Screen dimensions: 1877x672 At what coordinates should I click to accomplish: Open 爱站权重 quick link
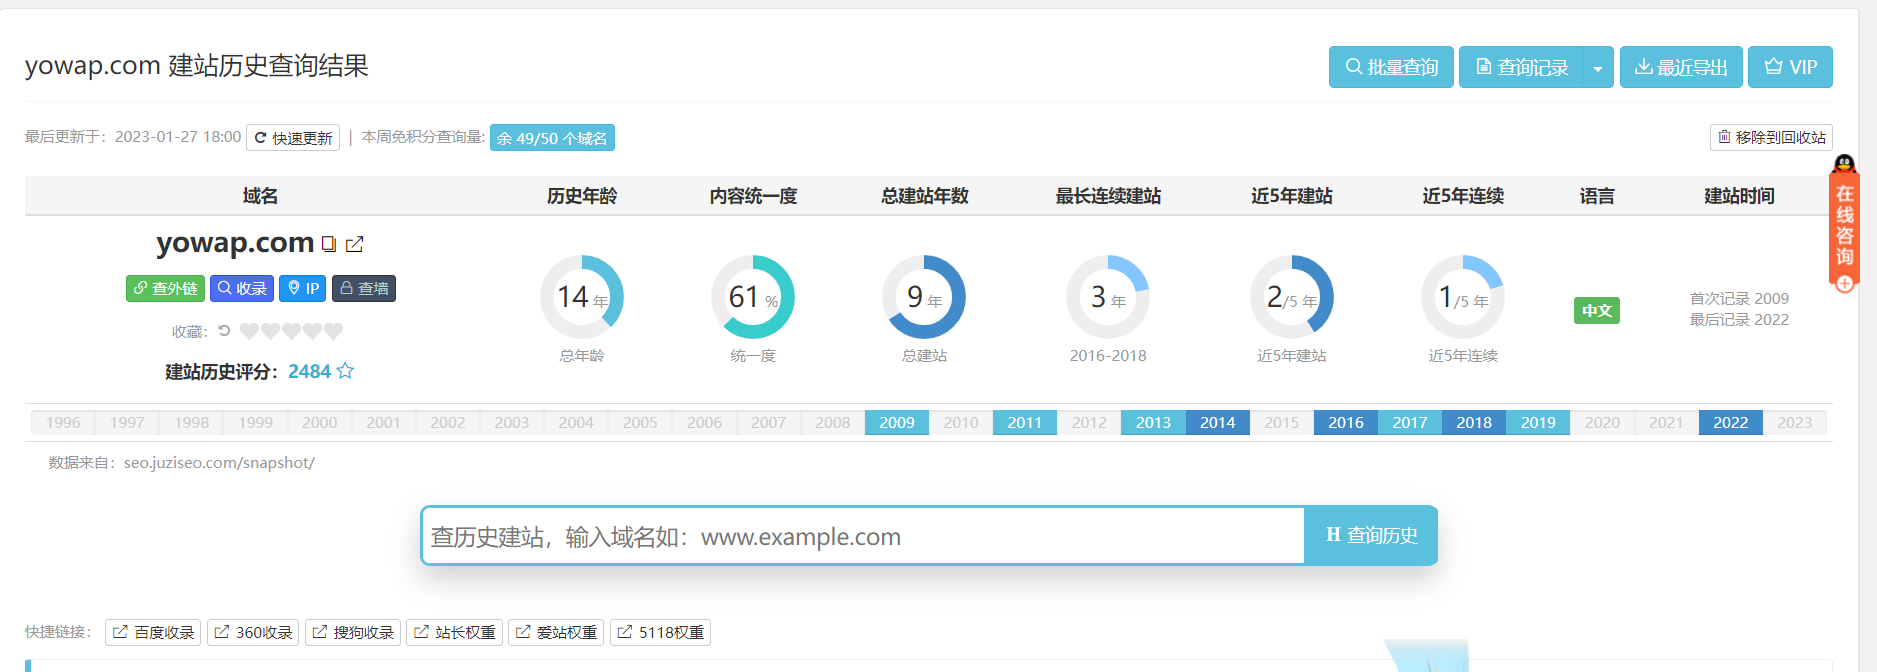click(556, 632)
